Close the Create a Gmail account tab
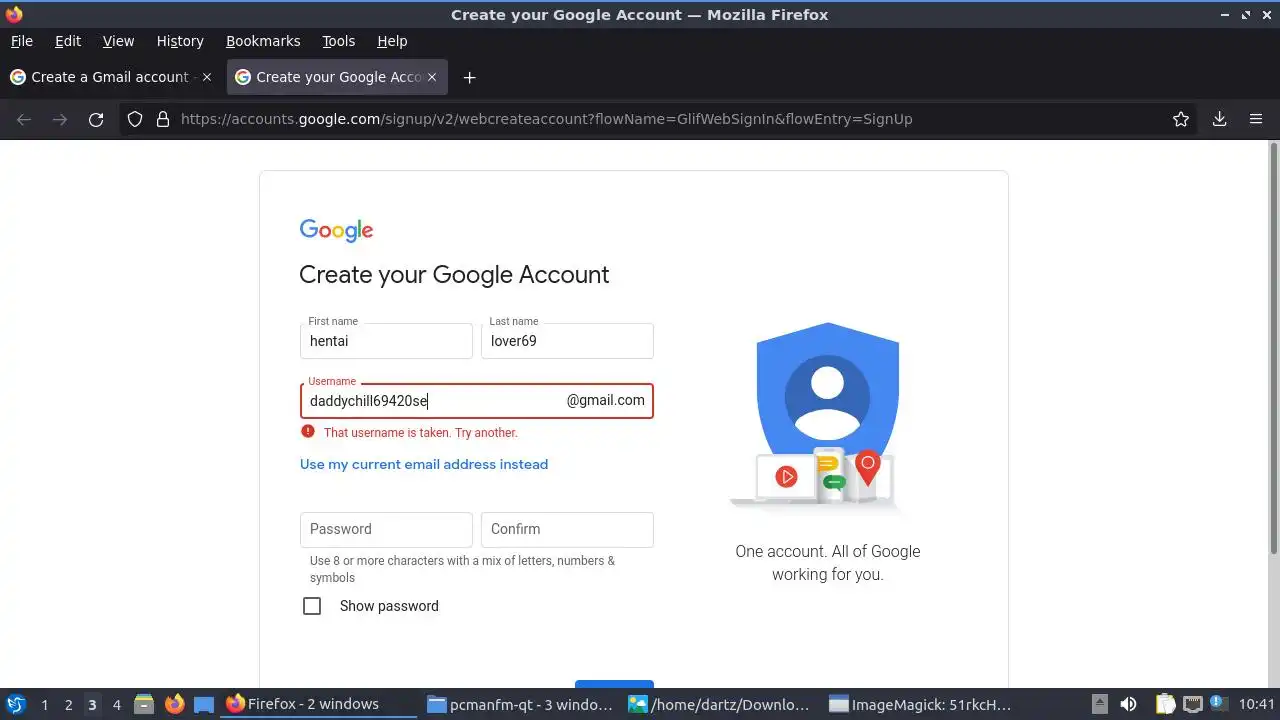The width and height of the screenshot is (1280, 720). tap(207, 77)
